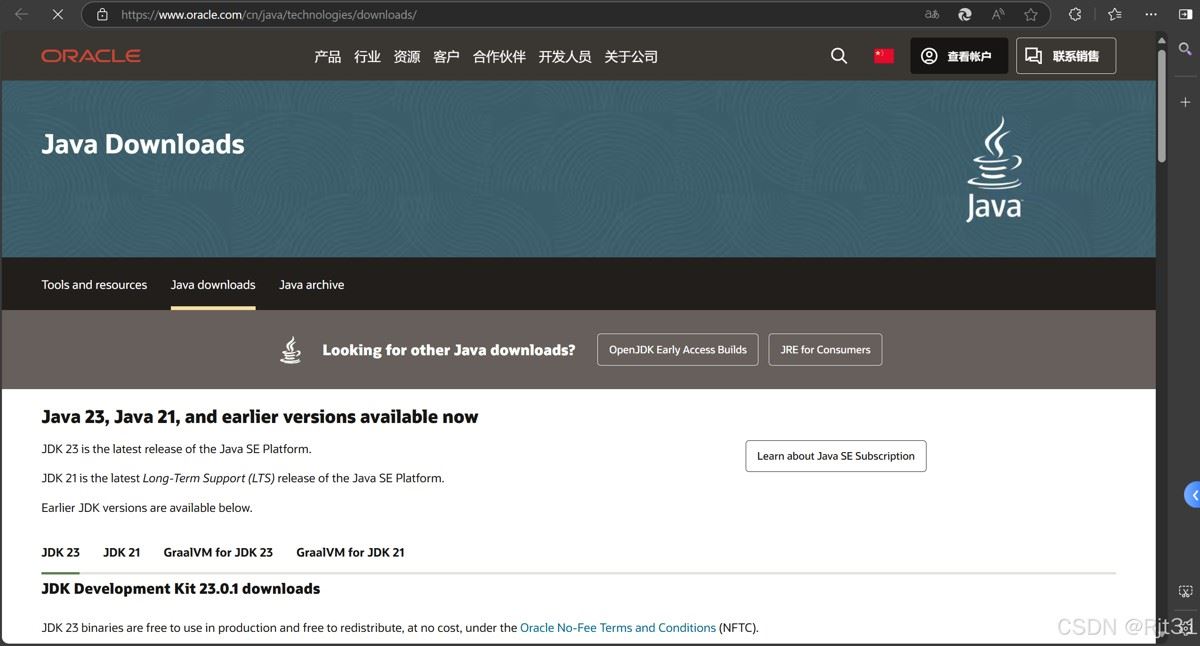Click 'JDK Development Kit 23.0.1 downloads' heading
1200x646 pixels.
[x=181, y=589]
